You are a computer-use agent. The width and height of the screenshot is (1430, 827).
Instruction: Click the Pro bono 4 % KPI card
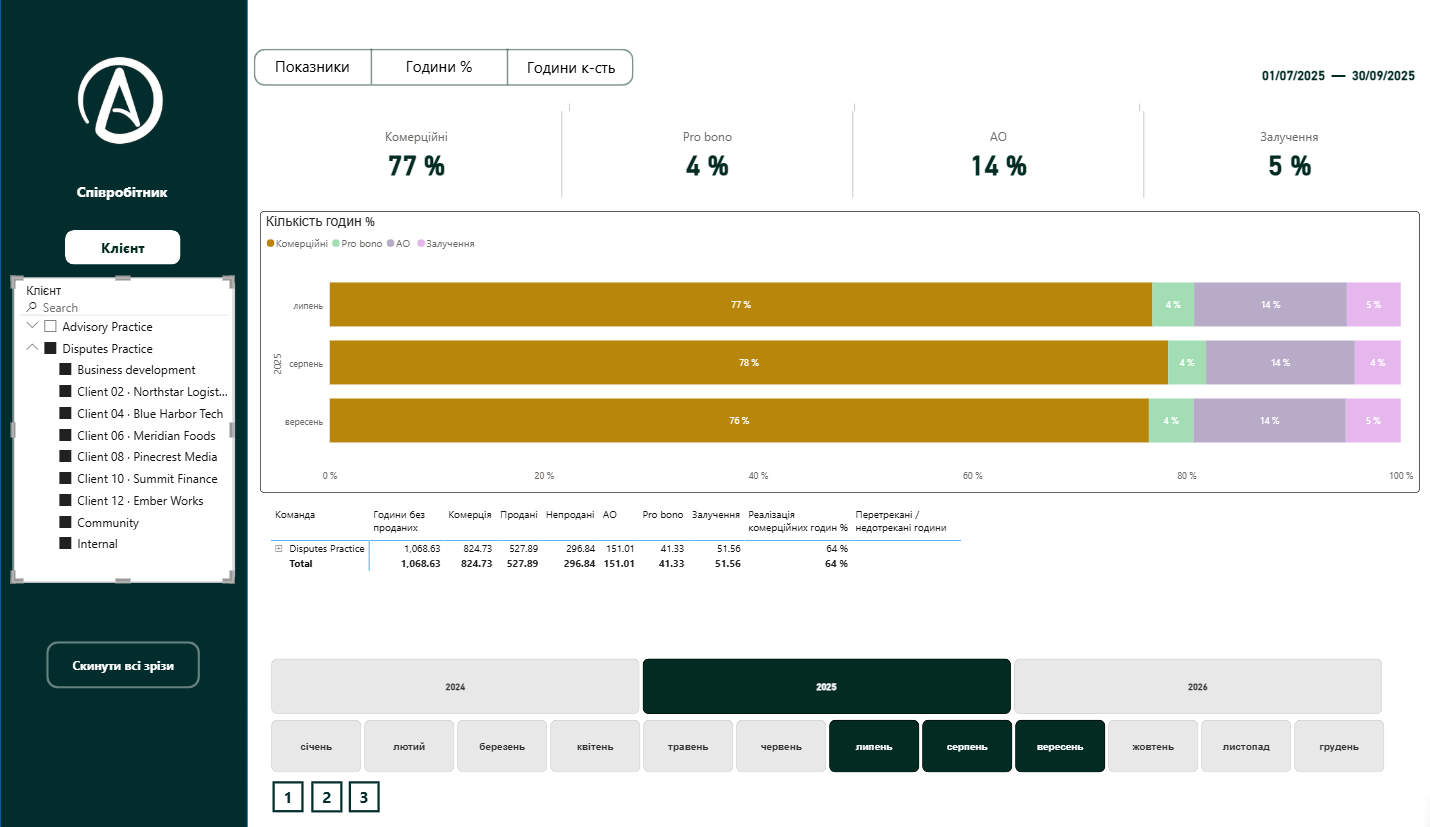(x=707, y=155)
